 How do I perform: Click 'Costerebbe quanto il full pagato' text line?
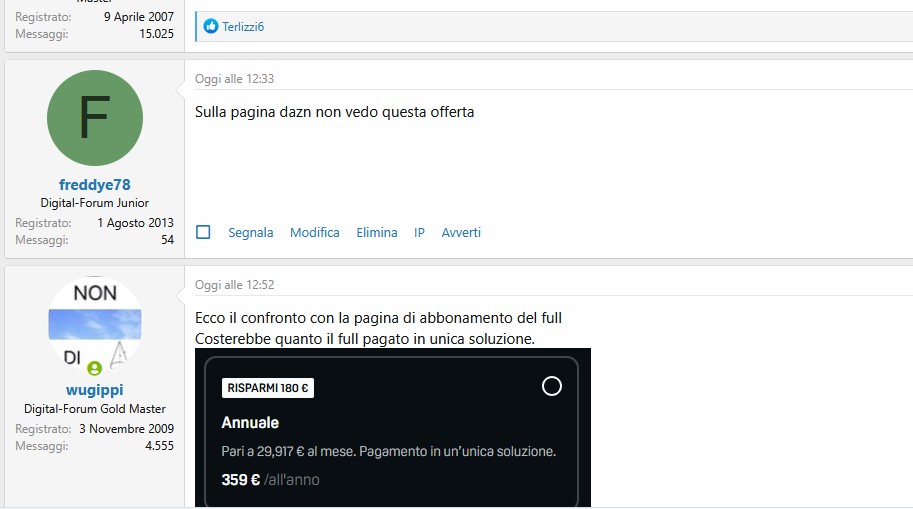point(365,339)
